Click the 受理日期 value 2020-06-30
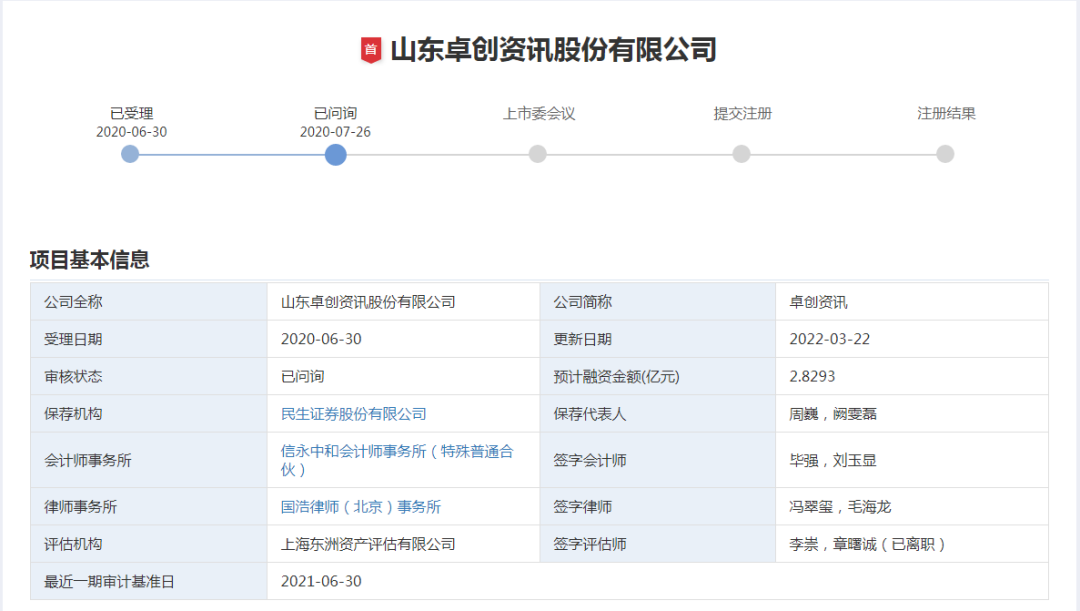The height and width of the screenshot is (611, 1080). coord(321,339)
